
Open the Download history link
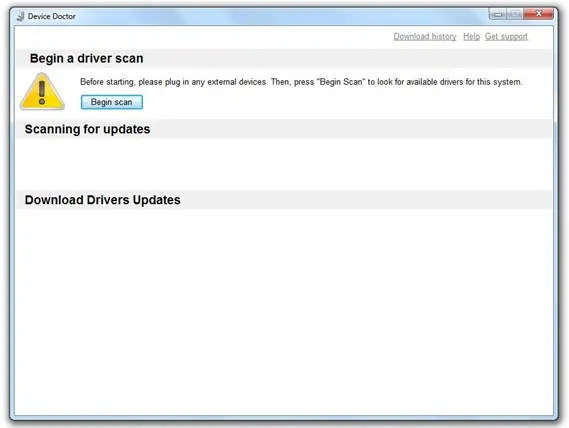pyautogui.click(x=425, y=36)
